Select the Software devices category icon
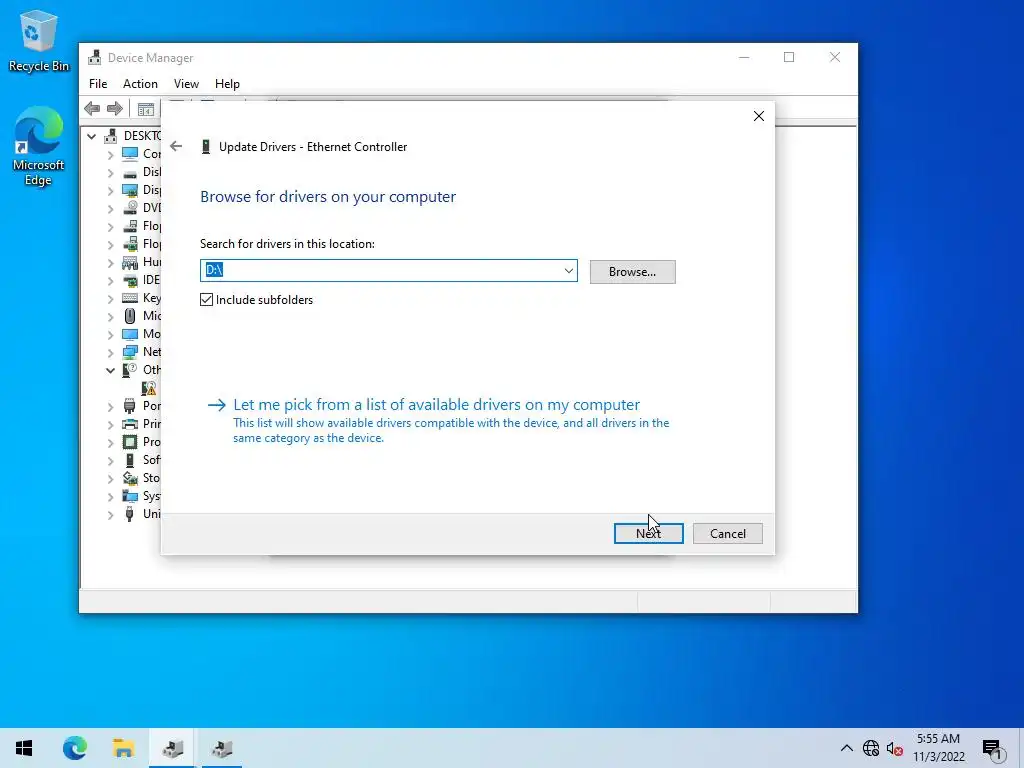The width and height of the screenshot is (1024, 768). pos(130,460)
